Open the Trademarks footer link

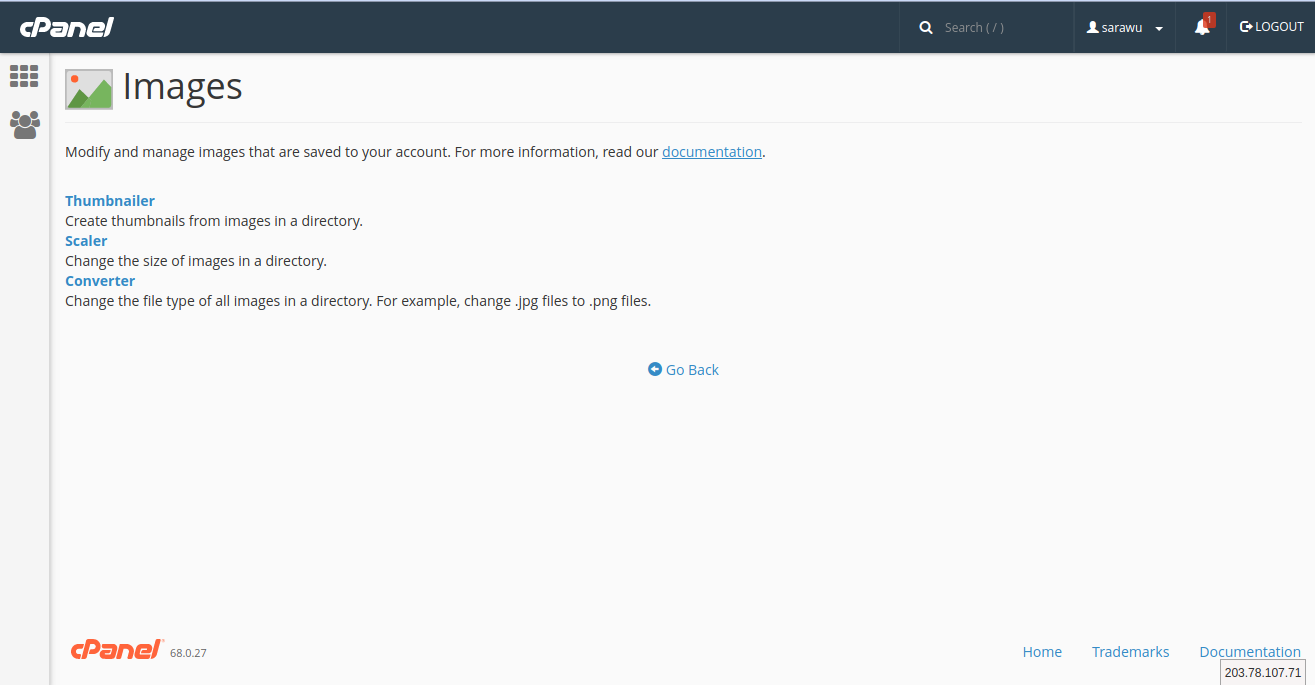click(1130, 652)
